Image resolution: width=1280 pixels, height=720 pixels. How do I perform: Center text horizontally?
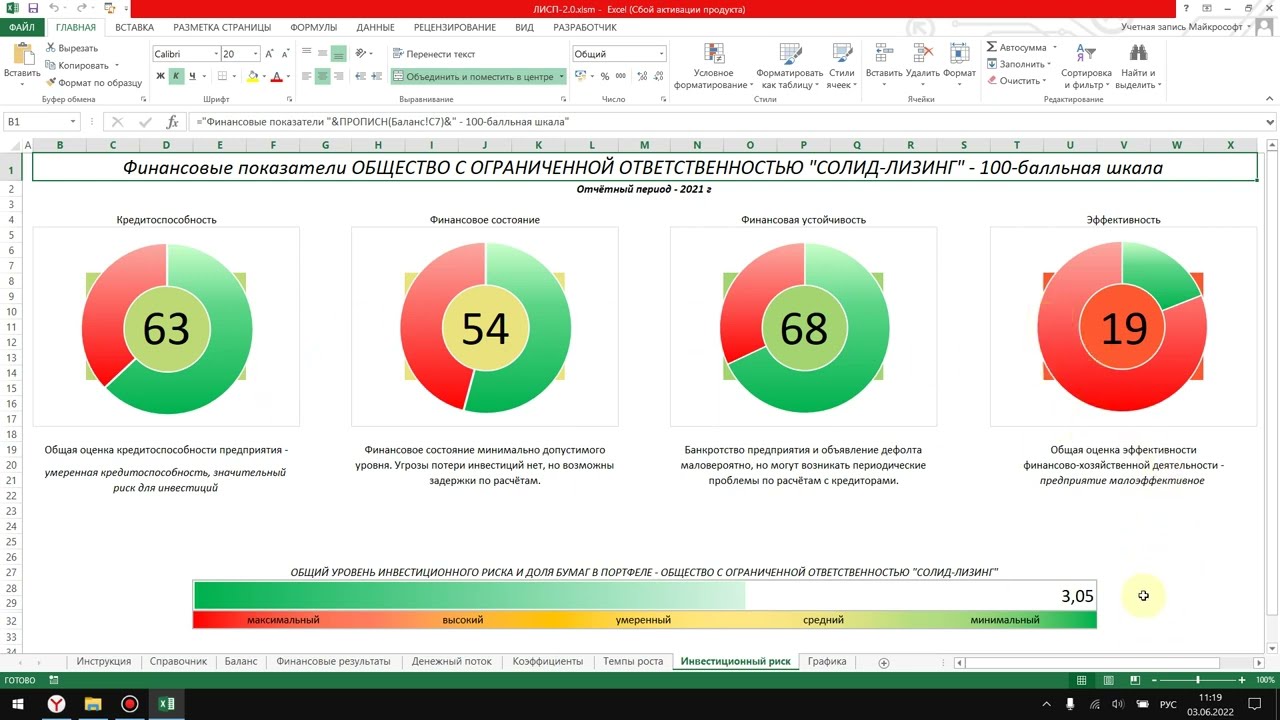[323, 76]
